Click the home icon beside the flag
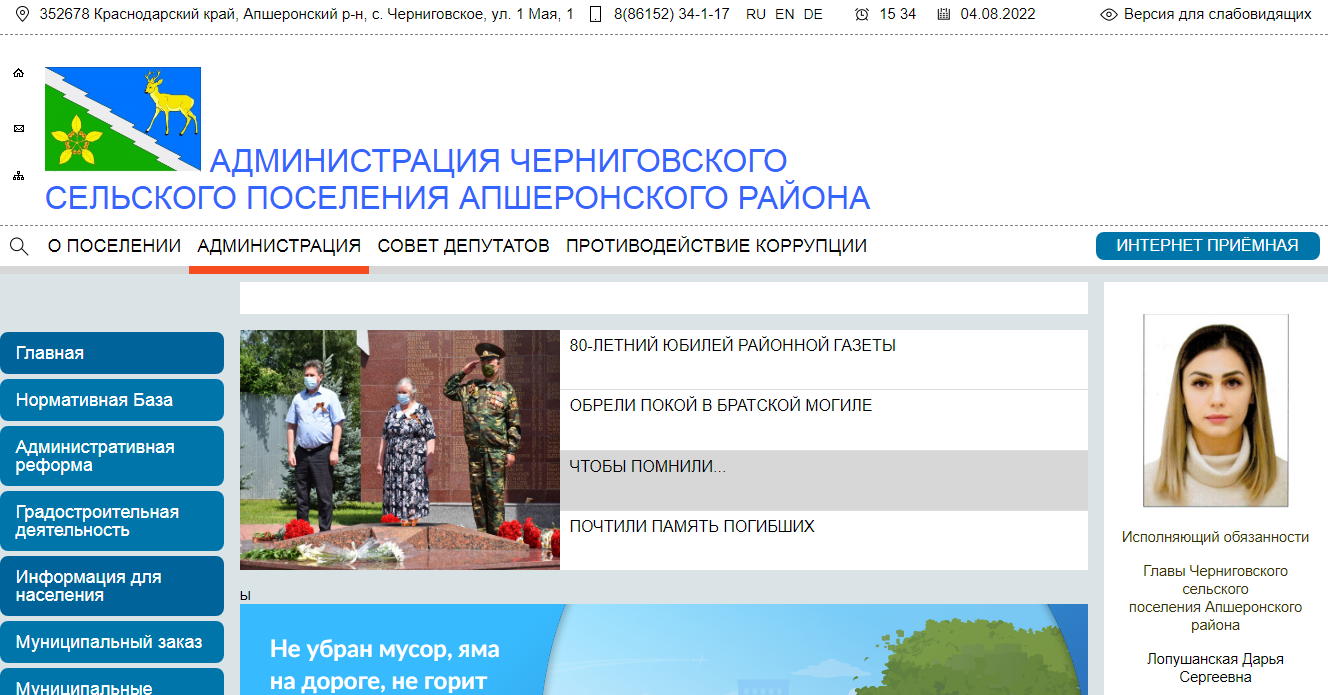Screen dimensions: 1328x695 click(x=18, y=73)
